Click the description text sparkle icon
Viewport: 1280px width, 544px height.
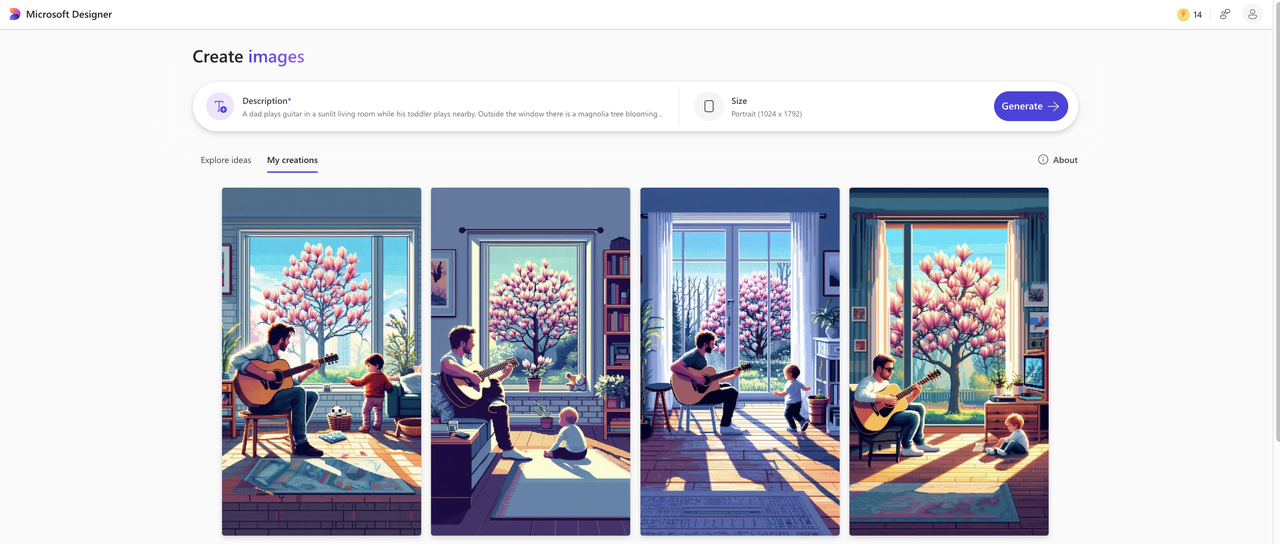click(220, 106)
